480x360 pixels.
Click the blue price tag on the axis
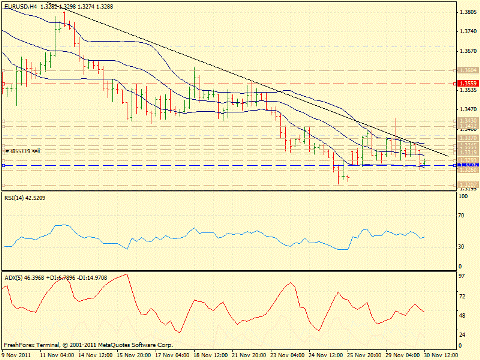pyautogui.click(x=469, y=165)
